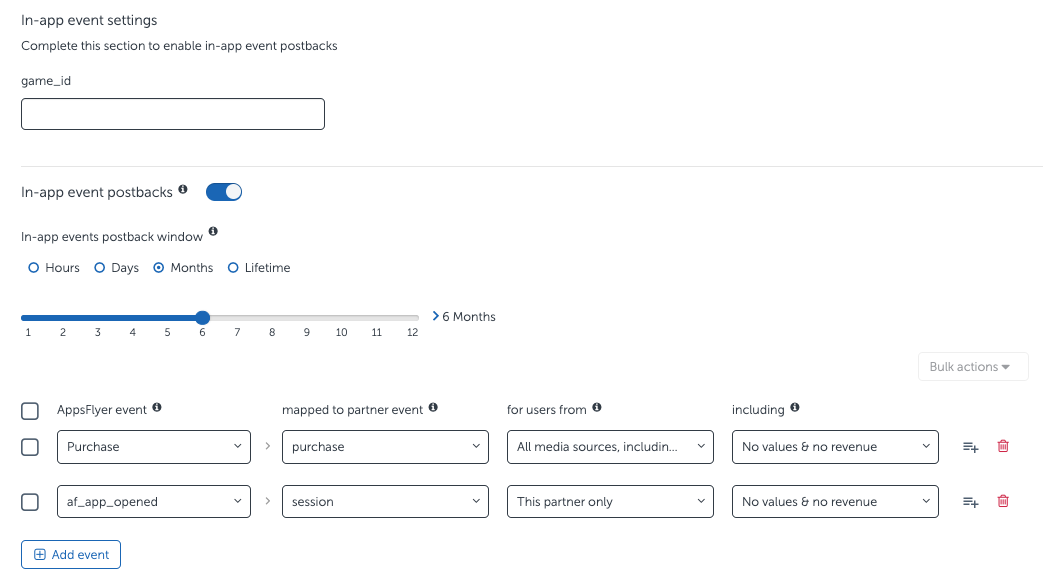Screen dimensions: 1043x586
Task: Toggle the In-app event postbacks switch
Action: (x=224, y=192)
